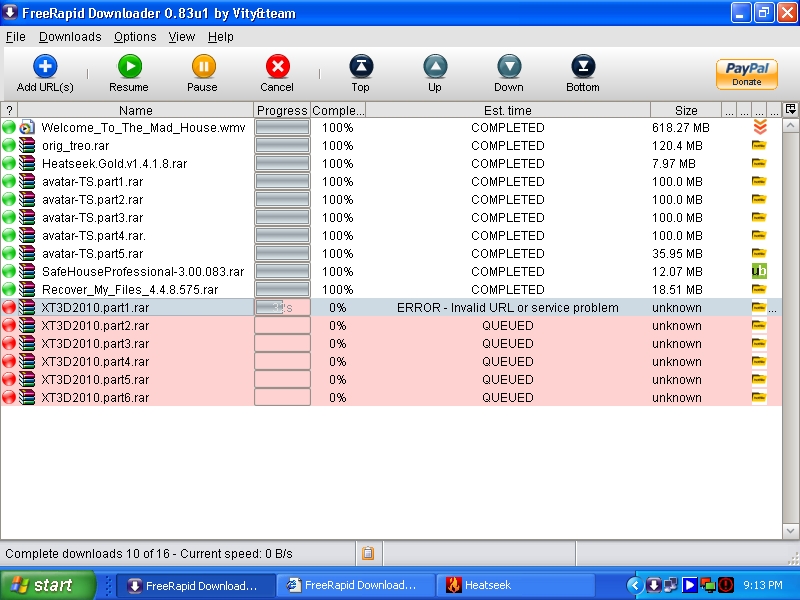The height and width of the screenshot is (600, 800).
Task: Click the Down arrow toolbar icon
Action: click(509, 67)
